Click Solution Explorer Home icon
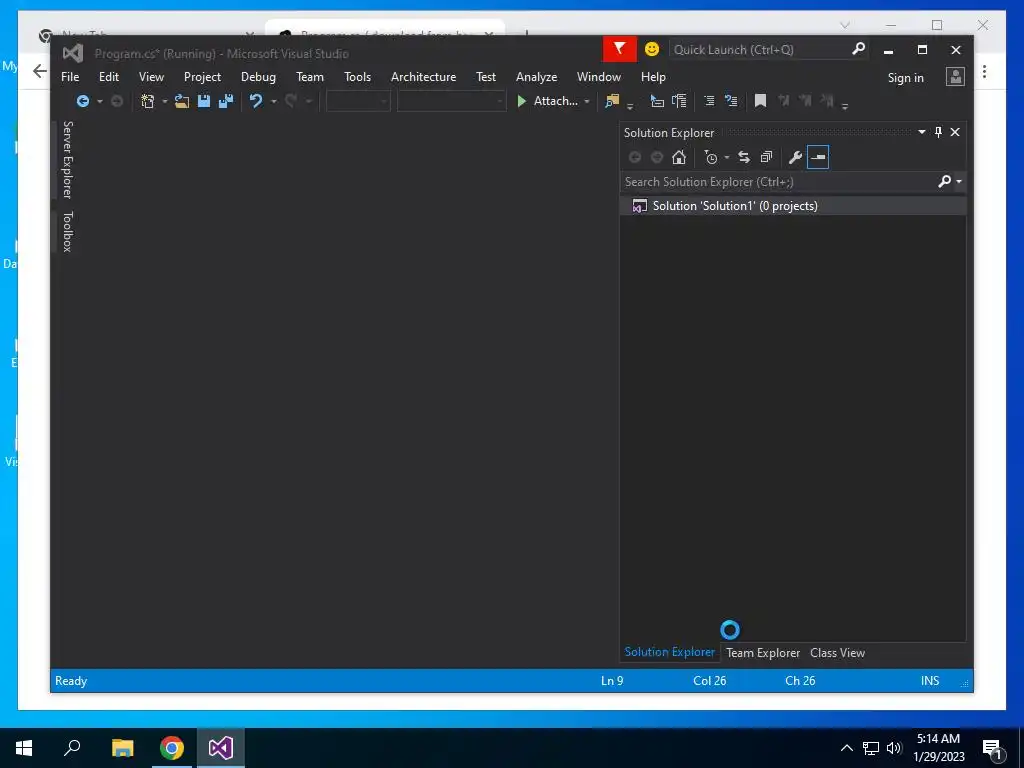This screenshot has height=768, width=1024. coord(679,157)
